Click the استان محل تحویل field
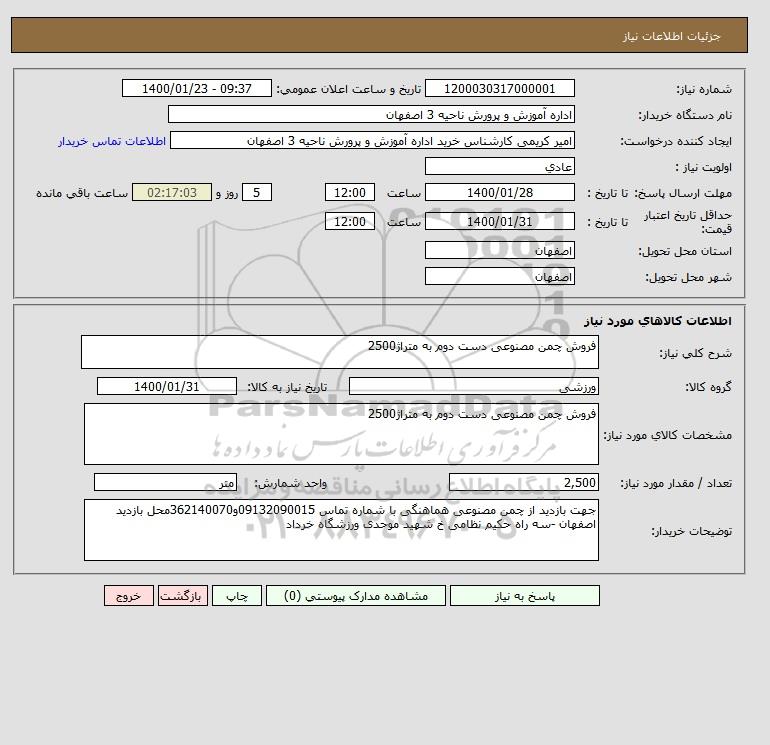770x745 pixels. tap(499, 250)
